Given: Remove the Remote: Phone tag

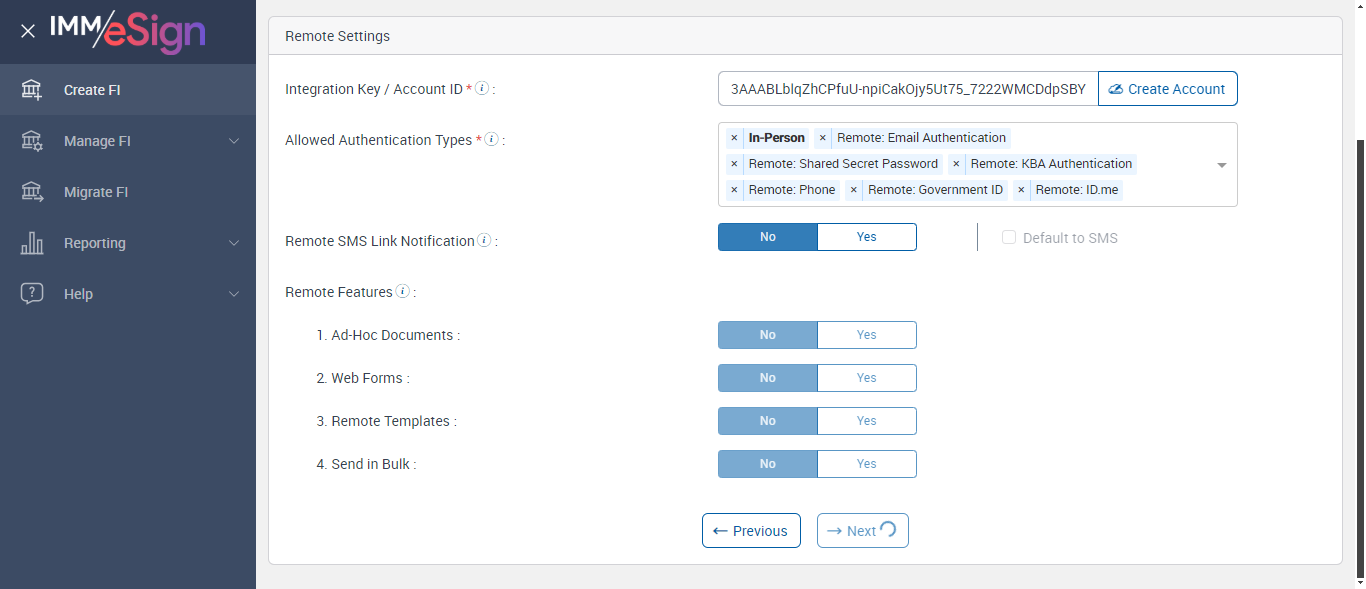Looking at the screenshot, I should pos(734,190).
